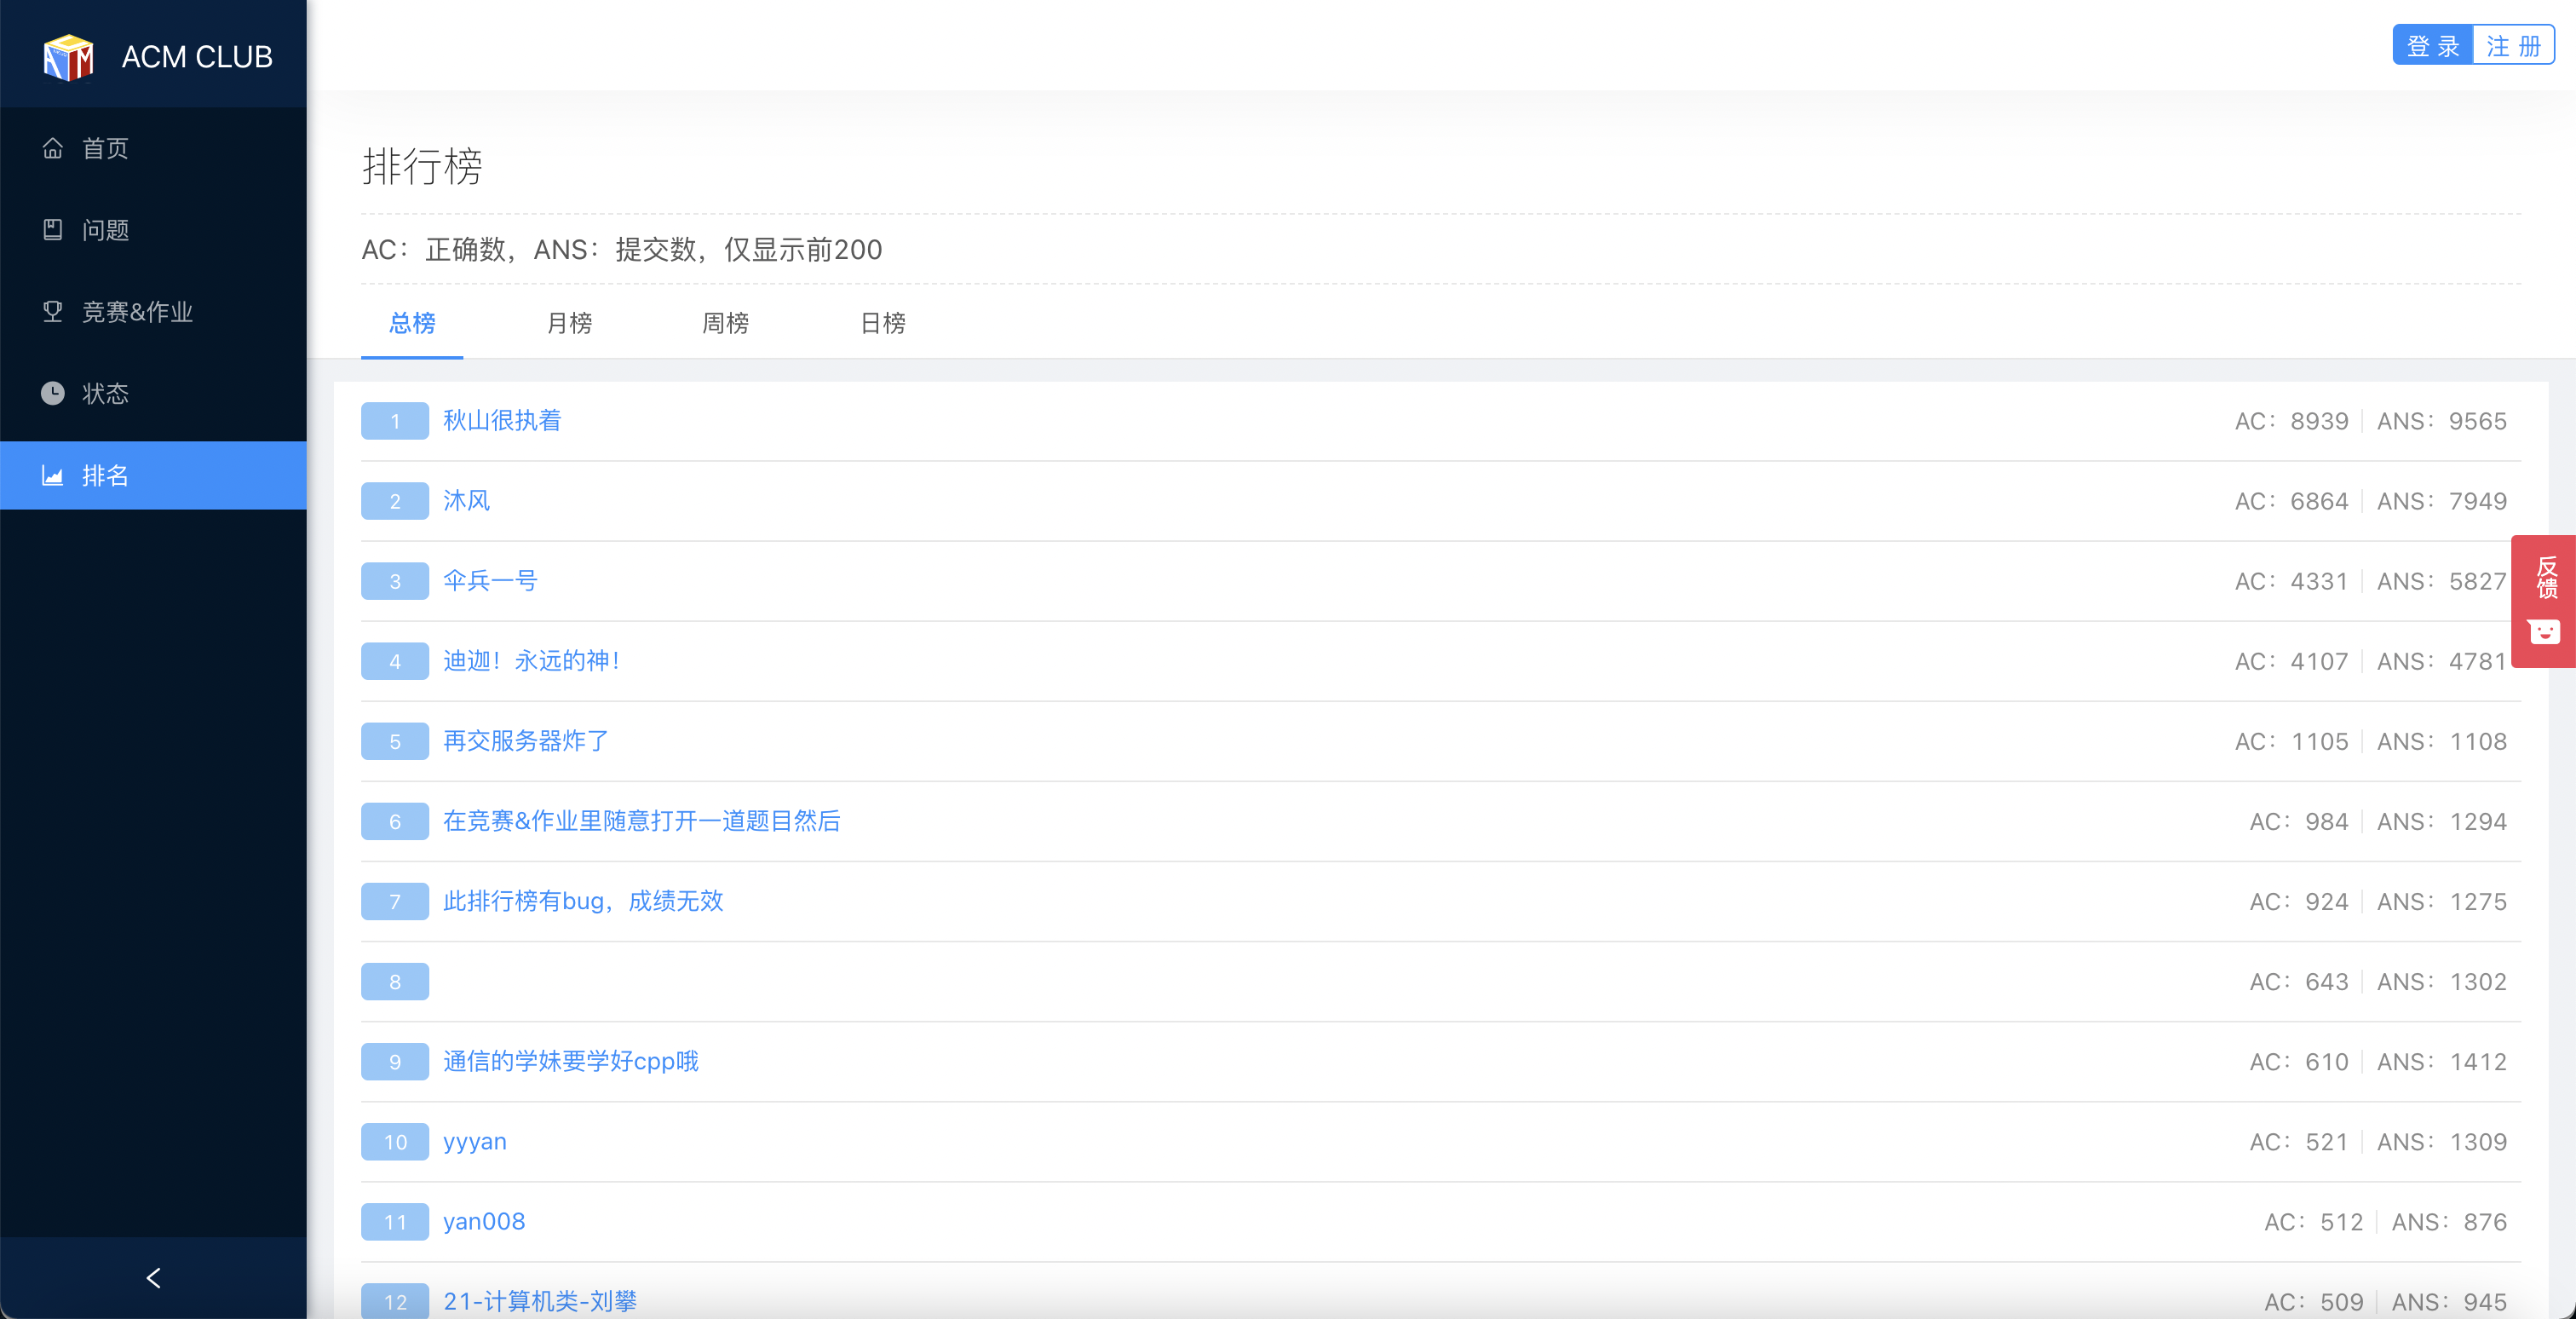Viewport: 2576px width, 1319px height.
Task: Switch to the 总榜 tab
Action: [x=412, y=324]
